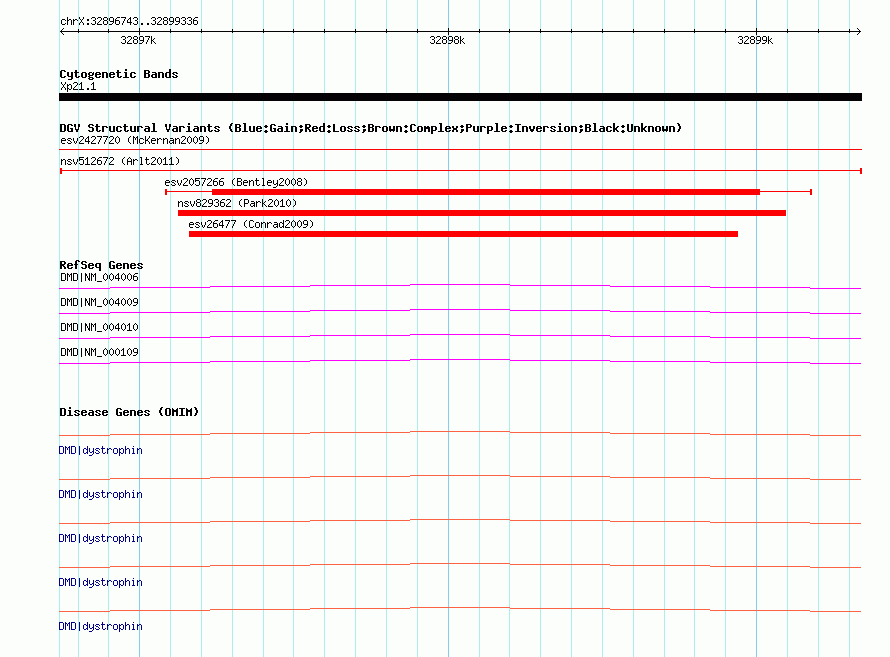The width and height of the screenshot is (890, 657).
Task: Click the thick red bar of esv2057266
Action: coord(486,192)
